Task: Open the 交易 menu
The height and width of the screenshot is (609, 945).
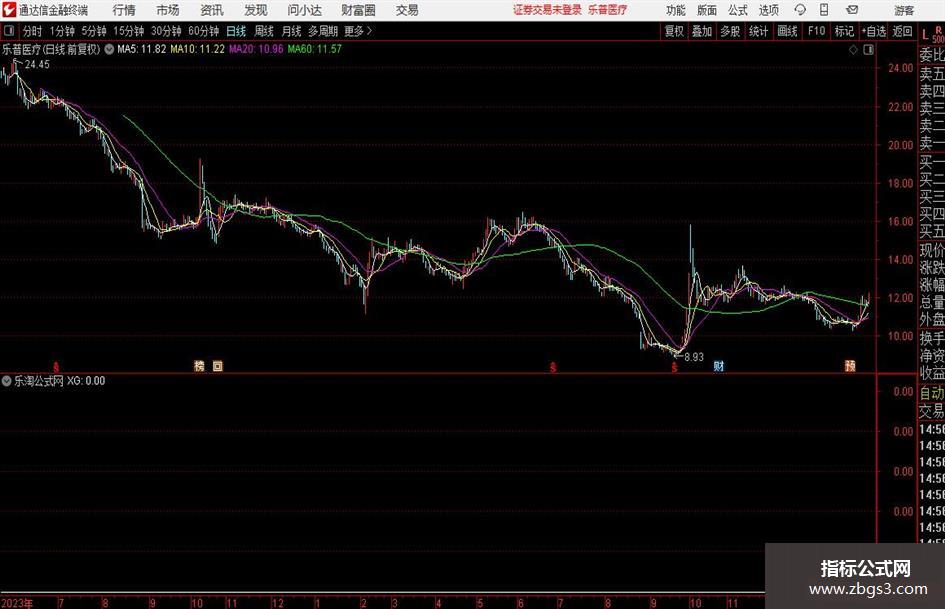Action: click(407, 10)
